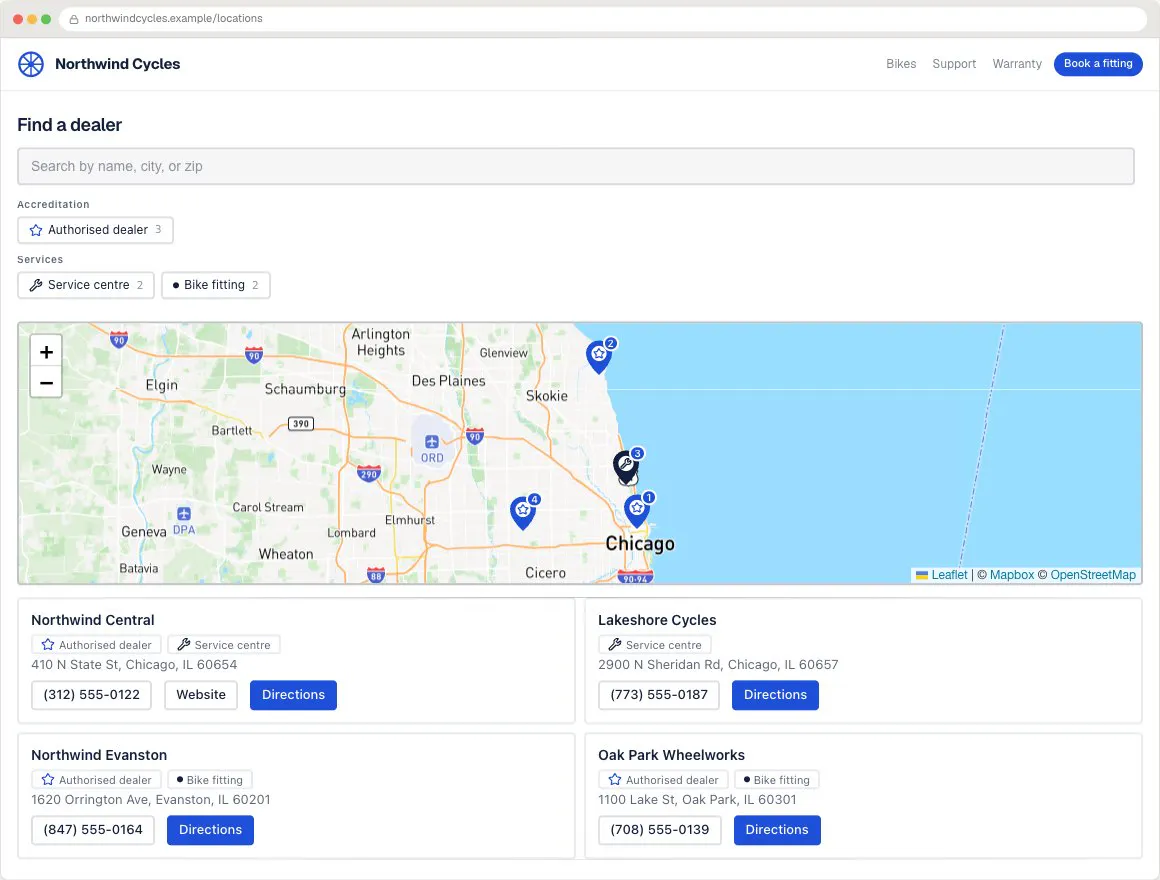Select map marker number 4 near Oak Park
Screen dimensions: 1160x880
coord(523,512)
